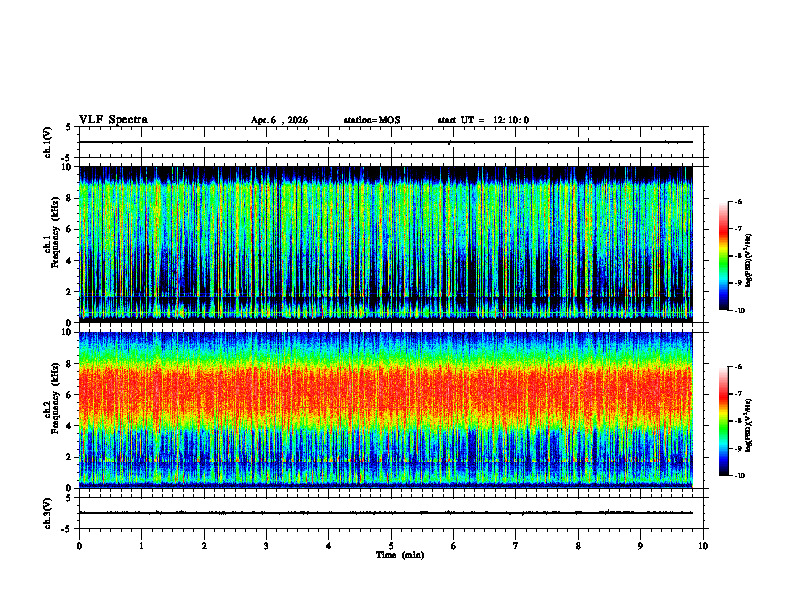Click the "8" kHz tick on ch.2 frequency axis
The width and height of the screenshot is (792, 612).
(71, 364)
